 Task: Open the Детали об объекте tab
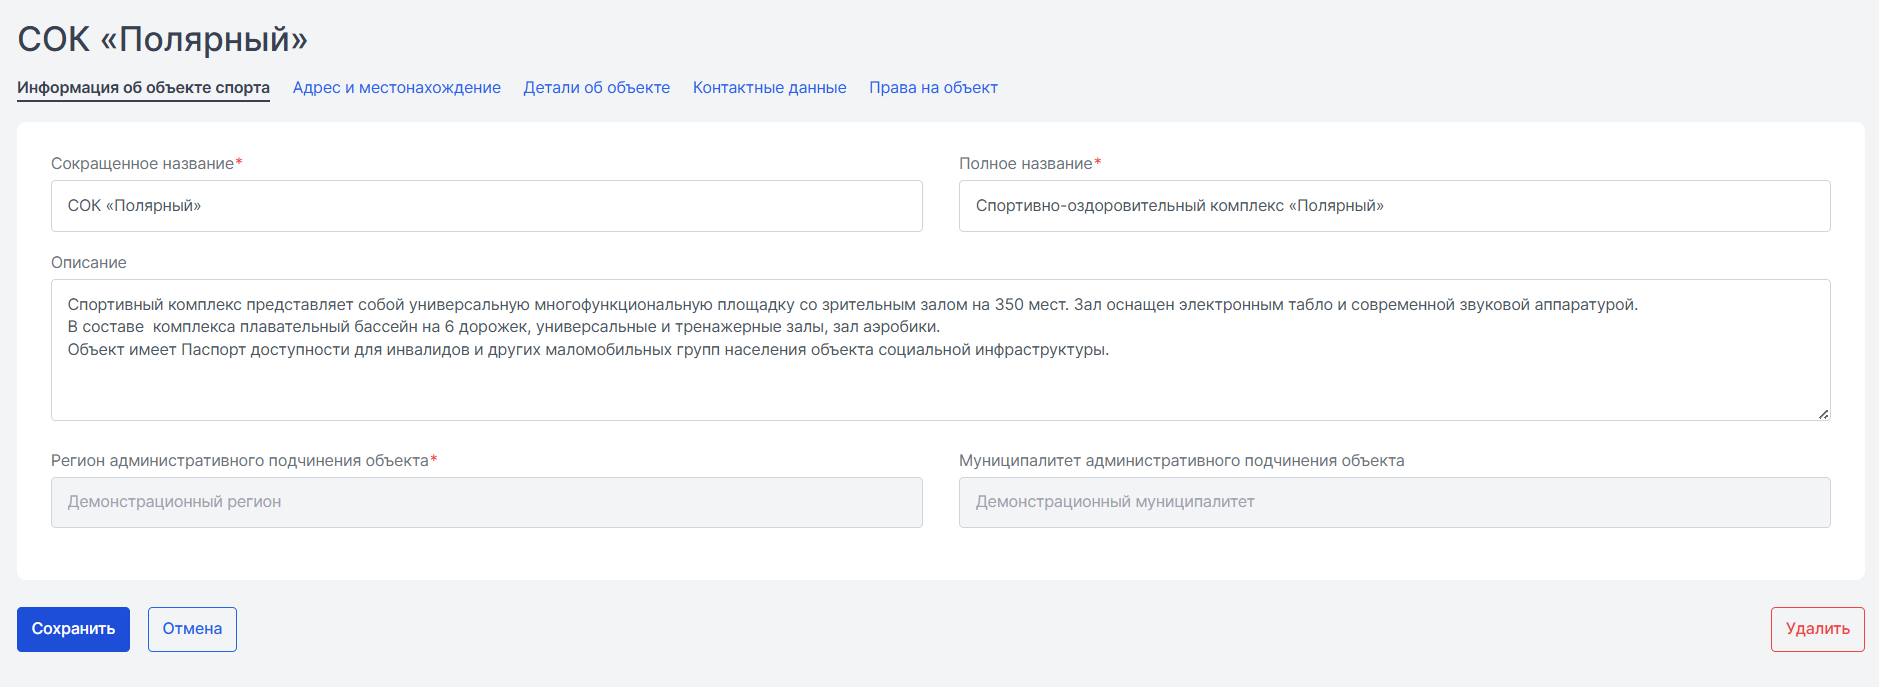point(596,88)
